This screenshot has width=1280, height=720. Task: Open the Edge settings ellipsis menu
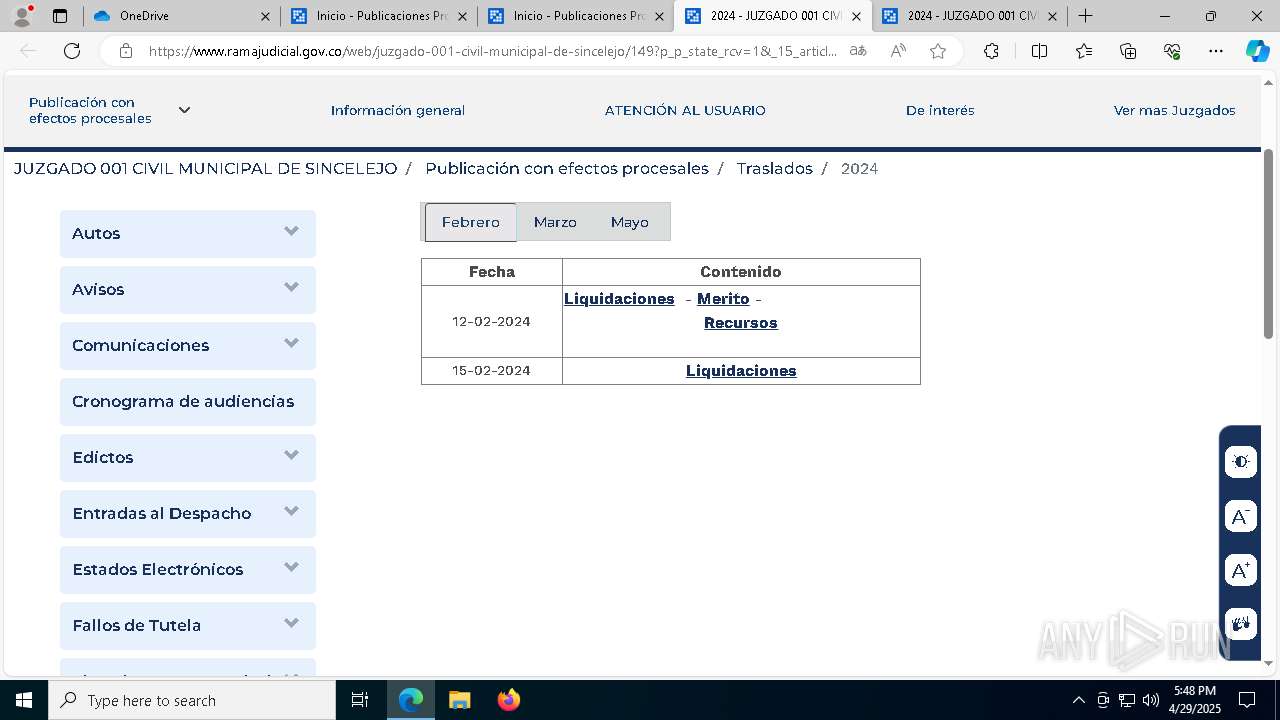coord(1216,51)
